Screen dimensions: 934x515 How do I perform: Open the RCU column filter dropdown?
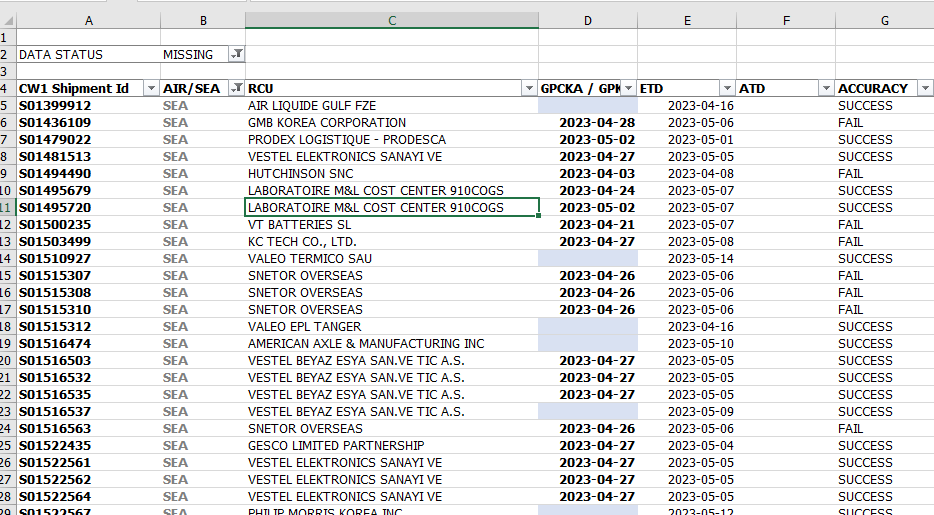(529, 88)
